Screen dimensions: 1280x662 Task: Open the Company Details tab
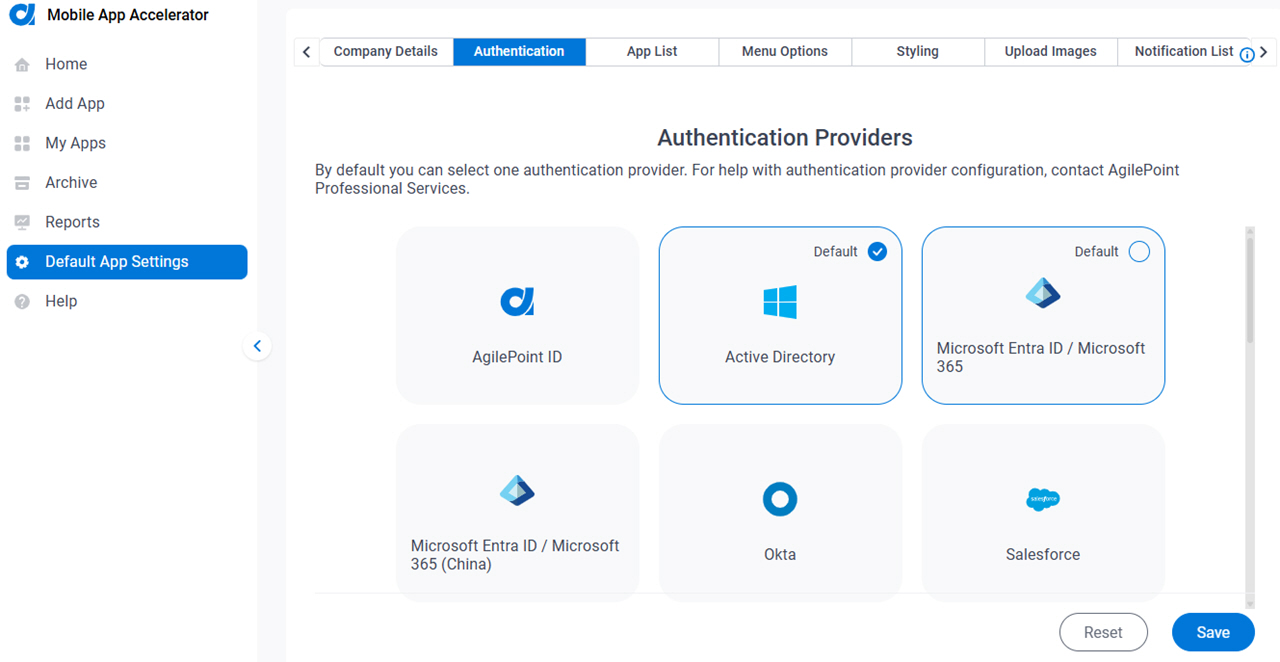[386, 51]
